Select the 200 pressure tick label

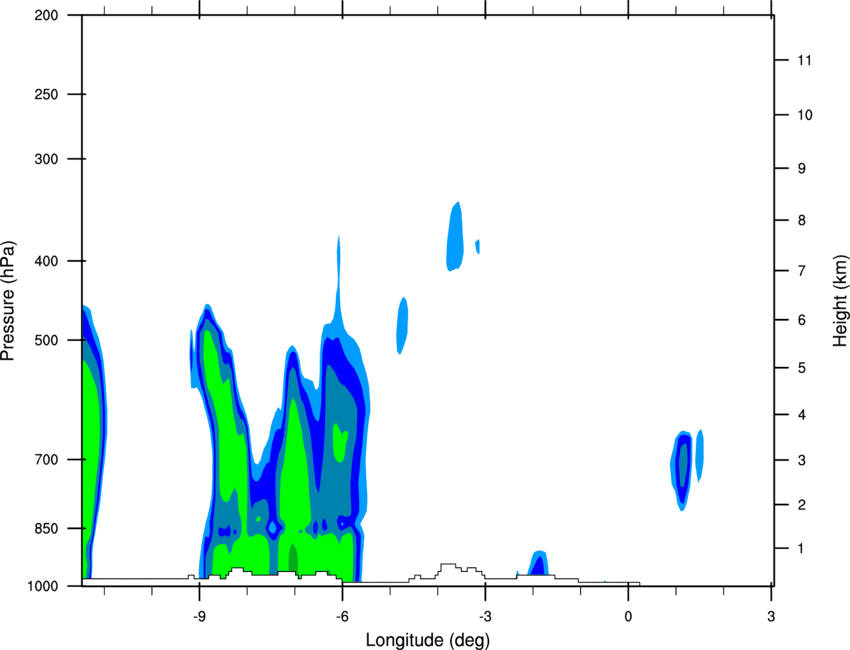(x=46, y=15)
